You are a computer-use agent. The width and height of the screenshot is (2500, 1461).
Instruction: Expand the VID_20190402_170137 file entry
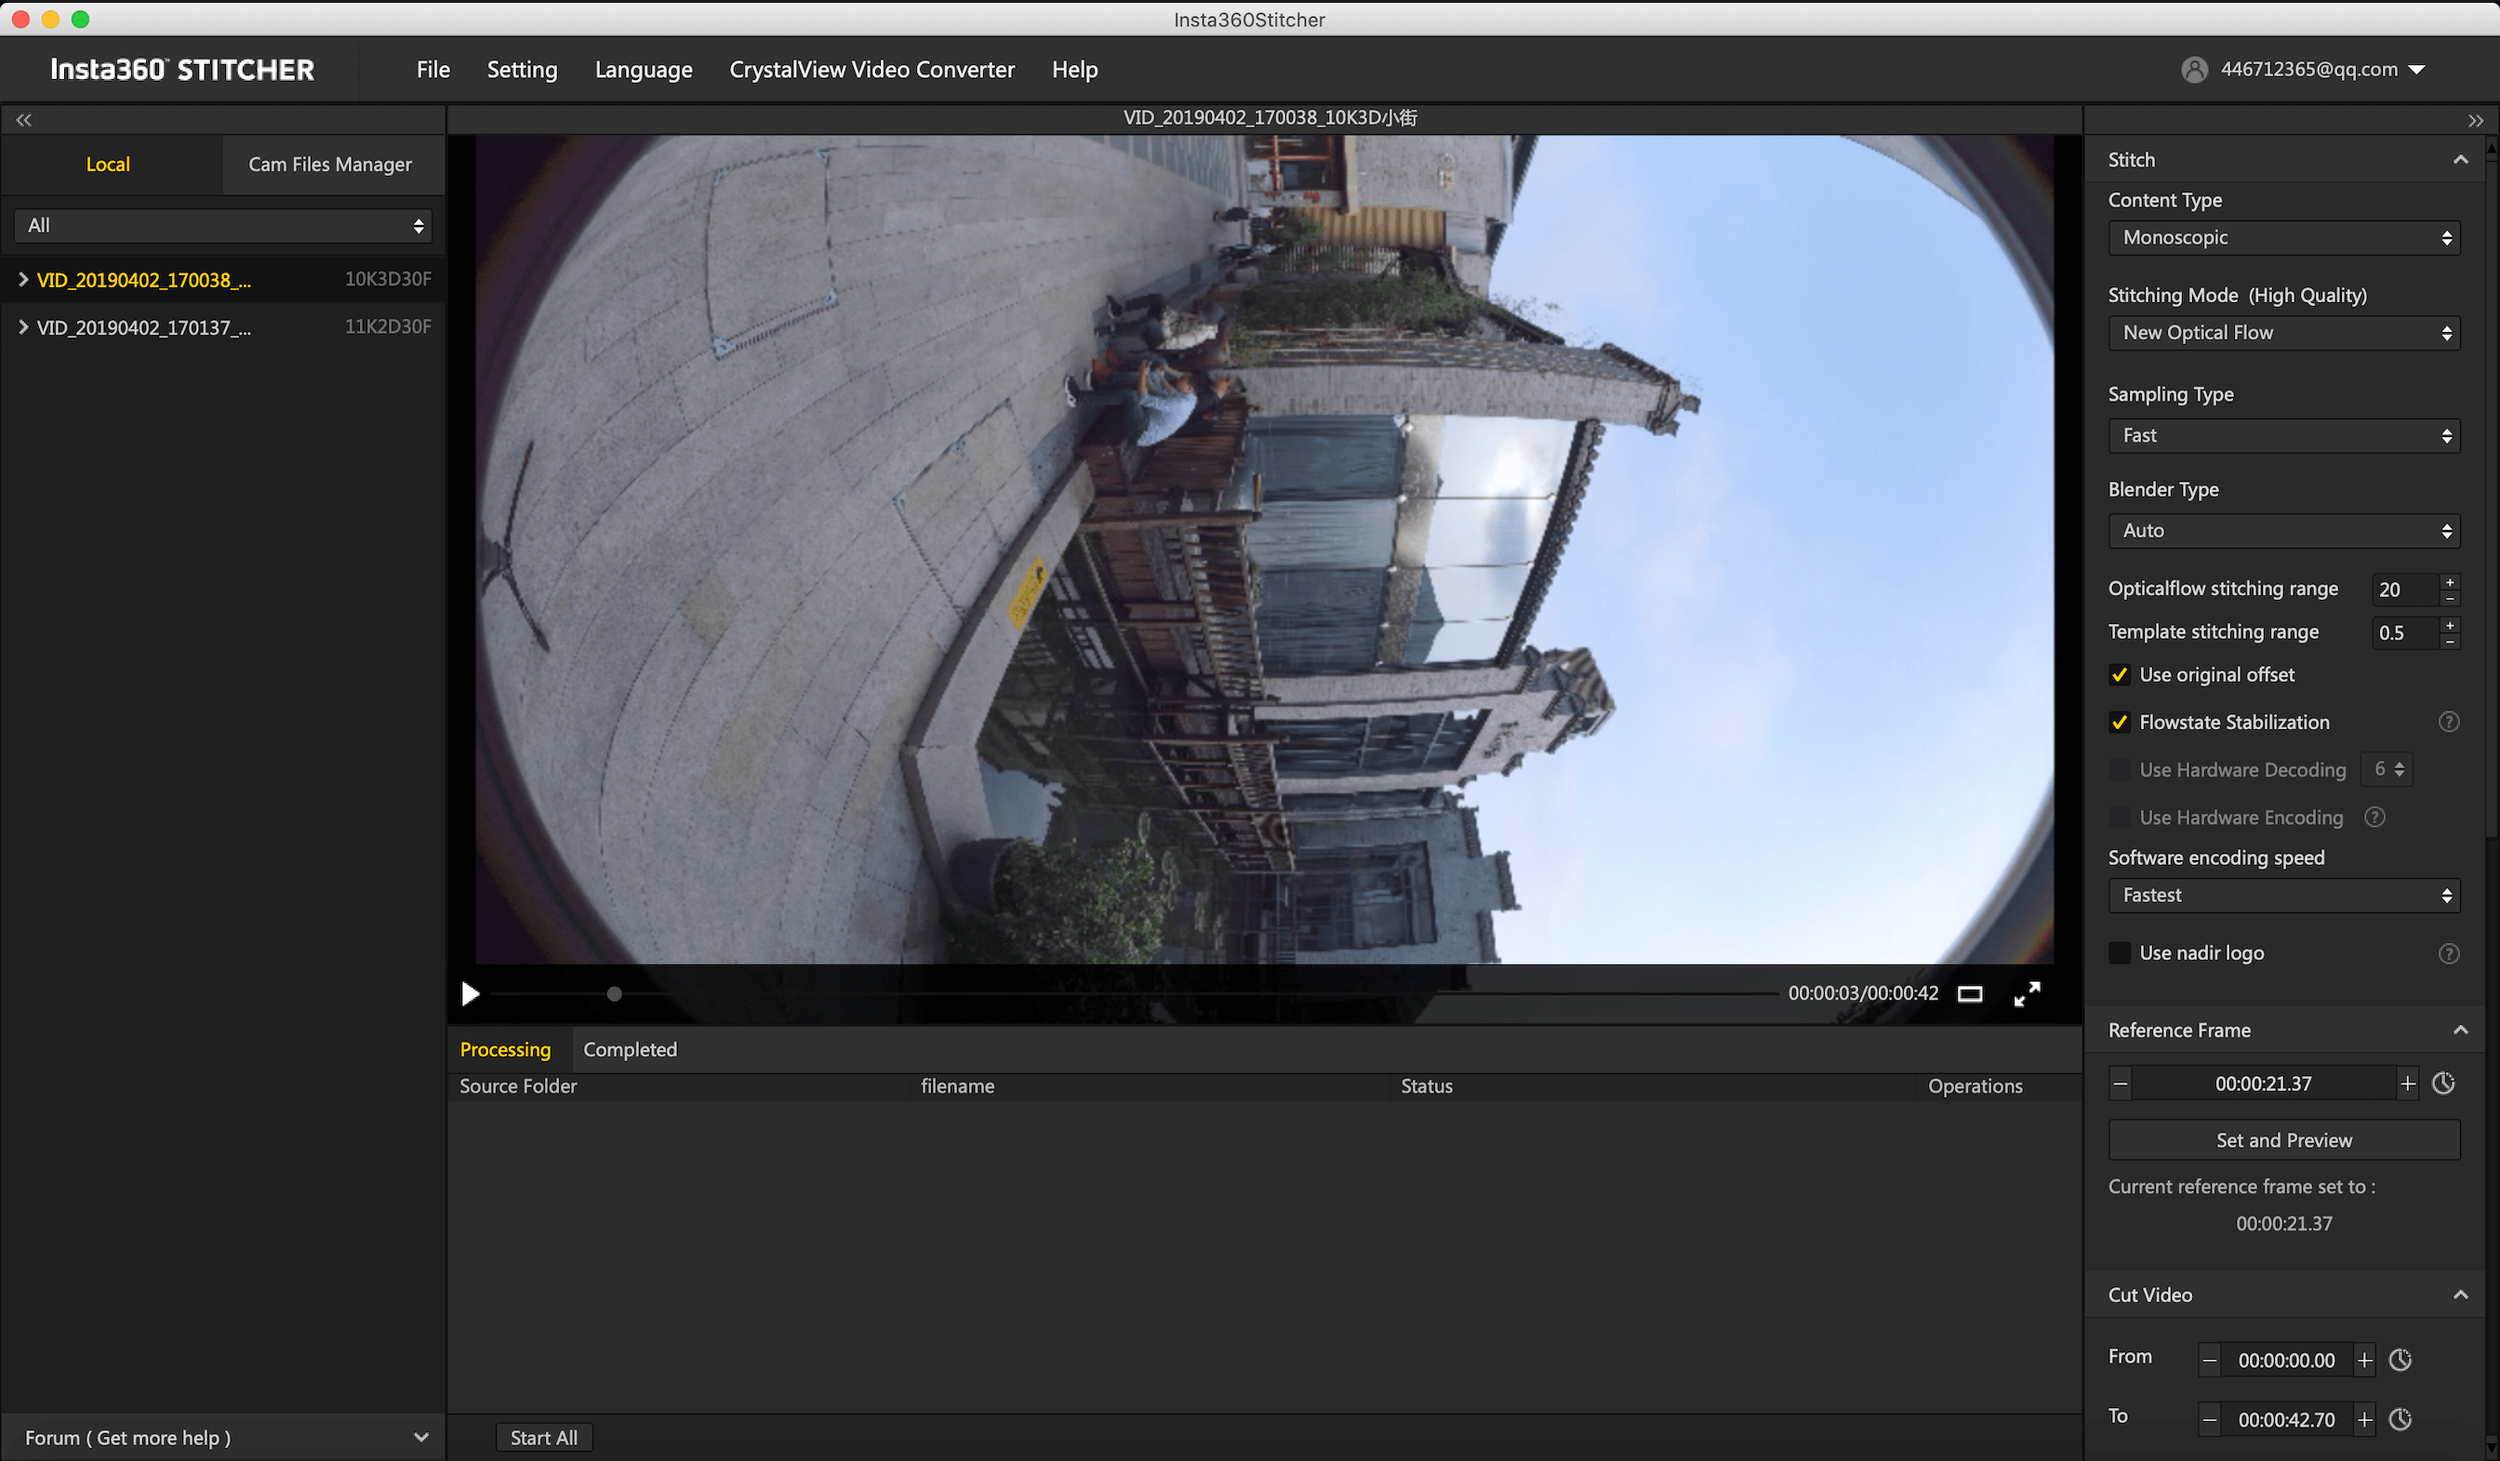tap(23, 327)
